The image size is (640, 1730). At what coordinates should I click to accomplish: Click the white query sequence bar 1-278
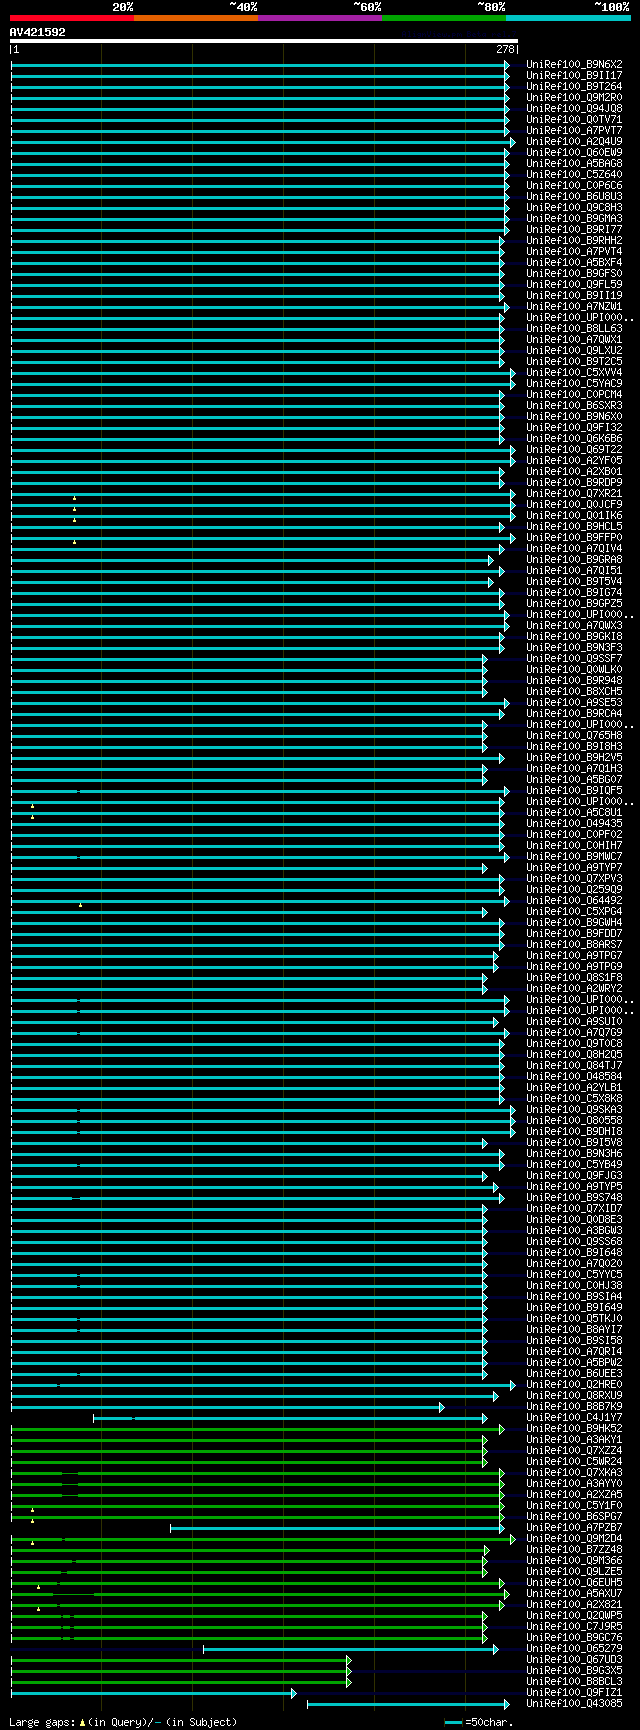(264, 41)
